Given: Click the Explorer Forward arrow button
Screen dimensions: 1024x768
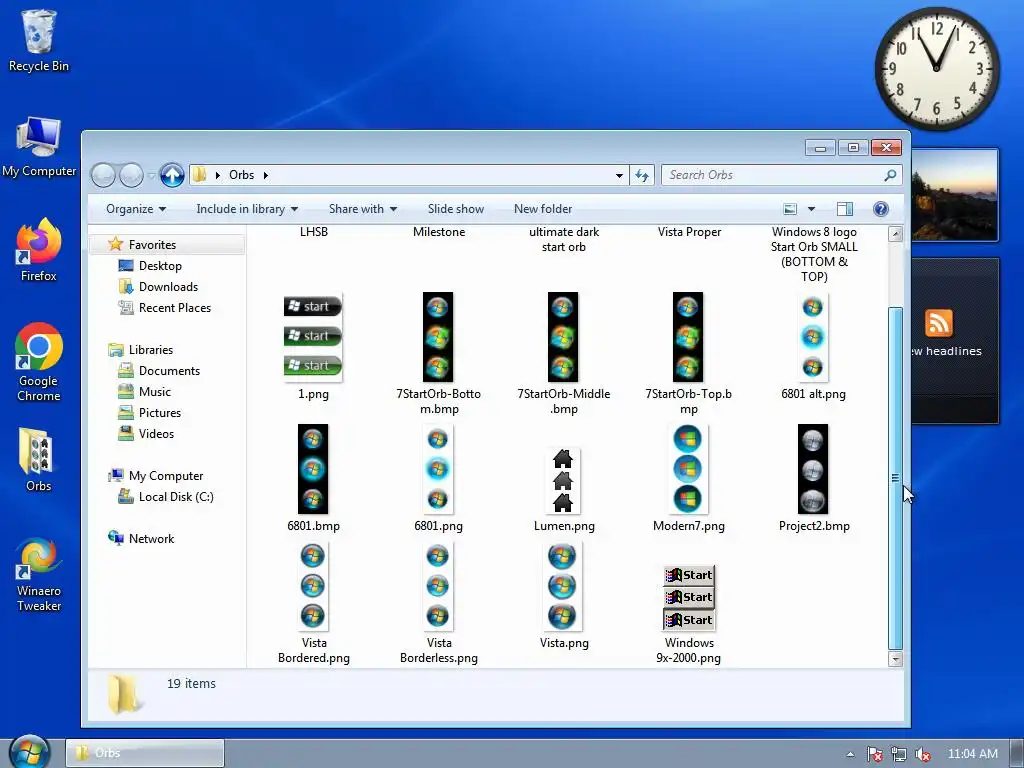Looking at the screenshot, I should pos(131,175).
